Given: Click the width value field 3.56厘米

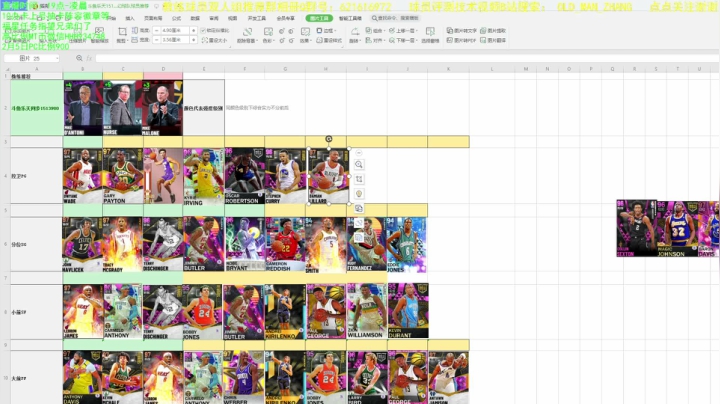Looking at the screenshot, I should click(x=175, y=40).
